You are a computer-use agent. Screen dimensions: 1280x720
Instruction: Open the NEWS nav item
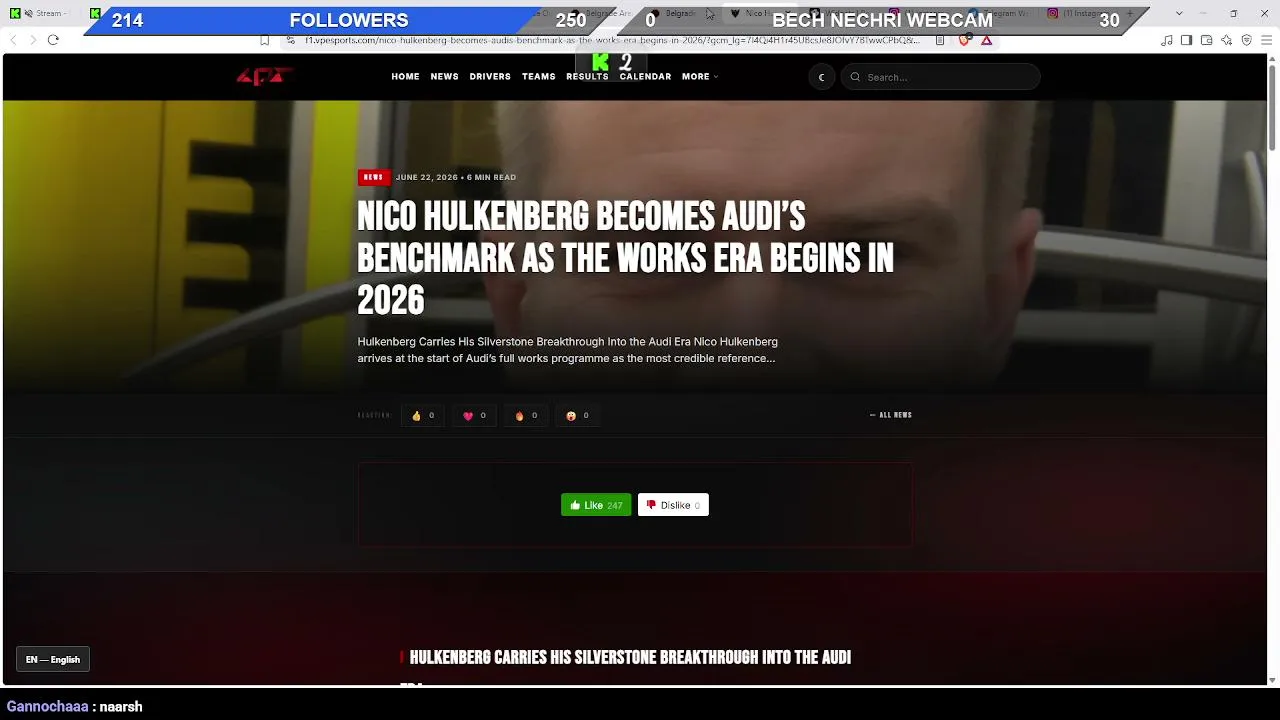pos(444,77)
